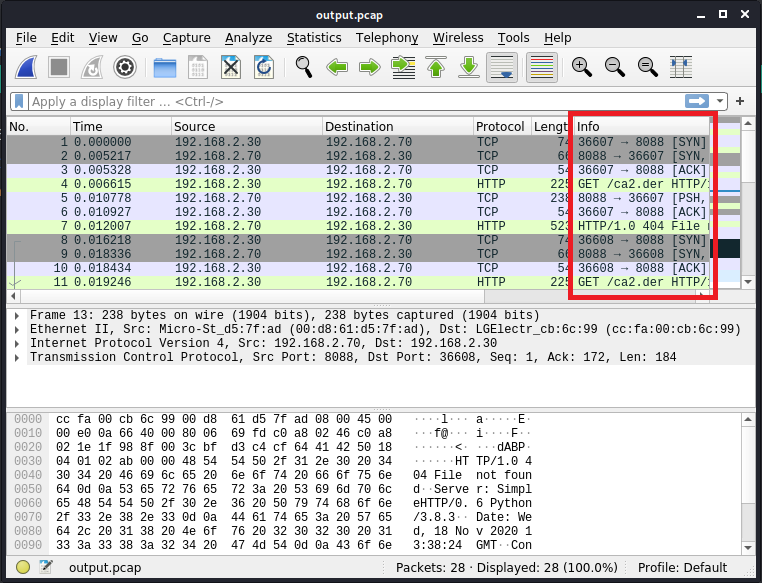Expand Transmission Control Protocol row
762x583 pixels.
[17, 358]
